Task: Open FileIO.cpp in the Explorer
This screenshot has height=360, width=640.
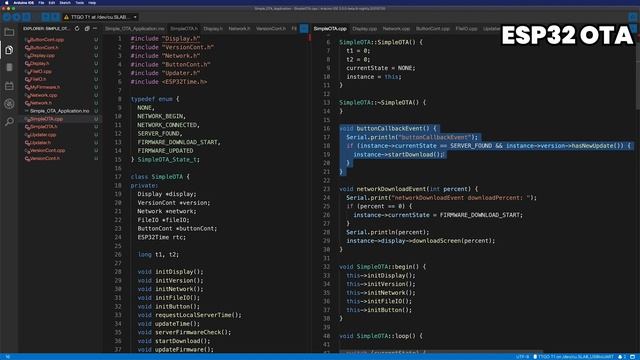Action: click(x=61, y=71)
